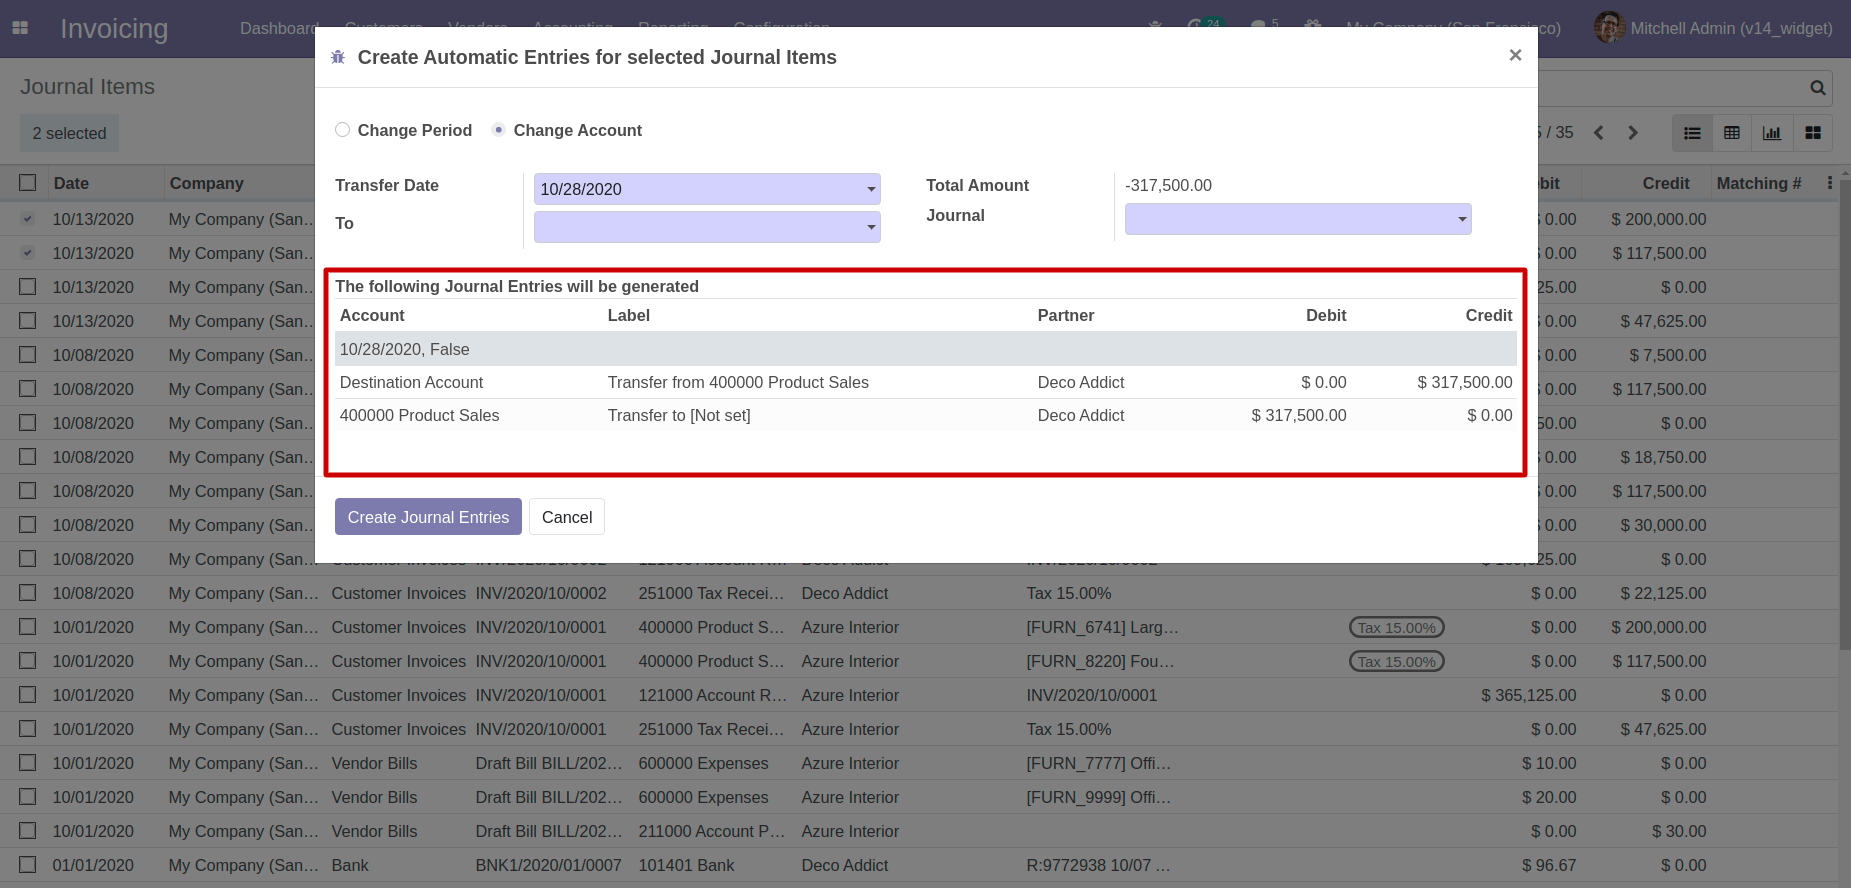
Task: Open Mitchell Admin user menu
Action: point(1714,28)
